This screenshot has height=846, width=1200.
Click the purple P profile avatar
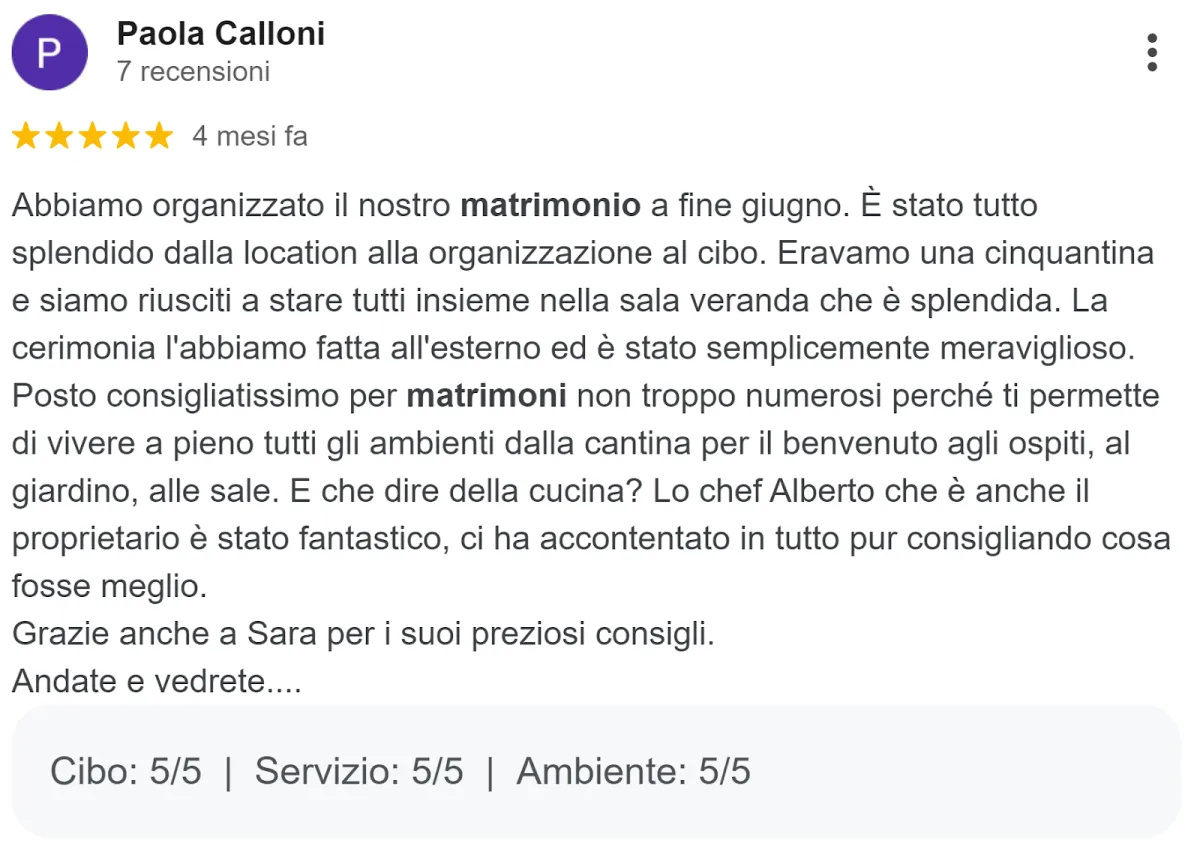click(x=50, y=52)
